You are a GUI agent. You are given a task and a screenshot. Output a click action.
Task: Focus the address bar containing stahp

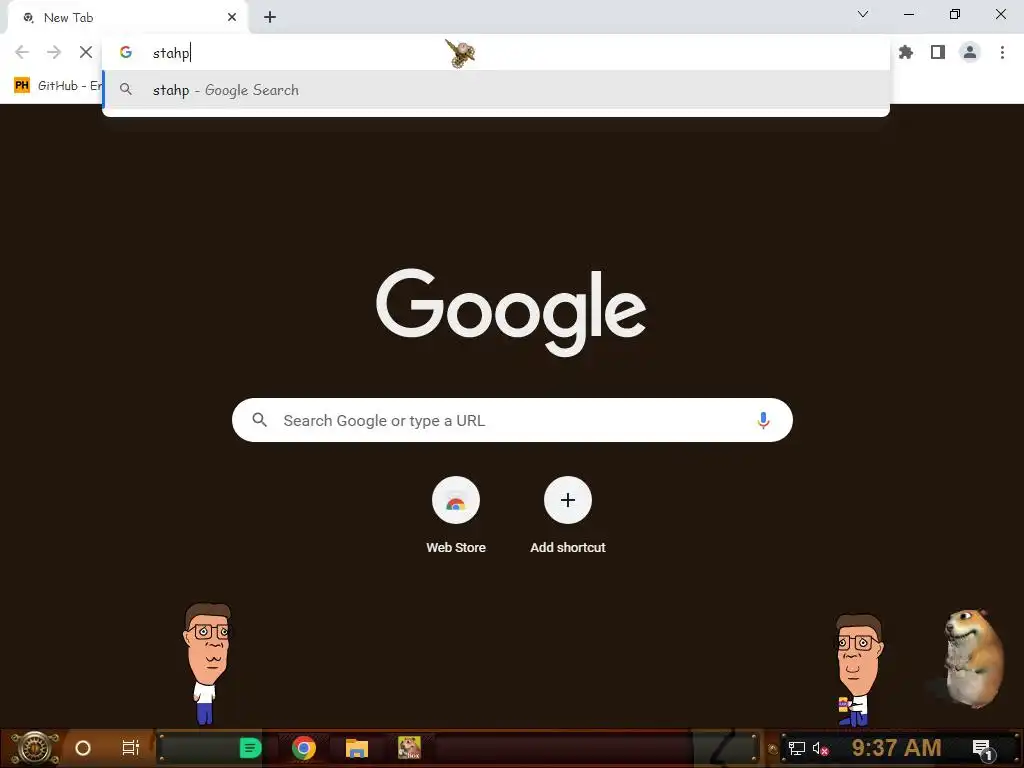click(496, 52)
